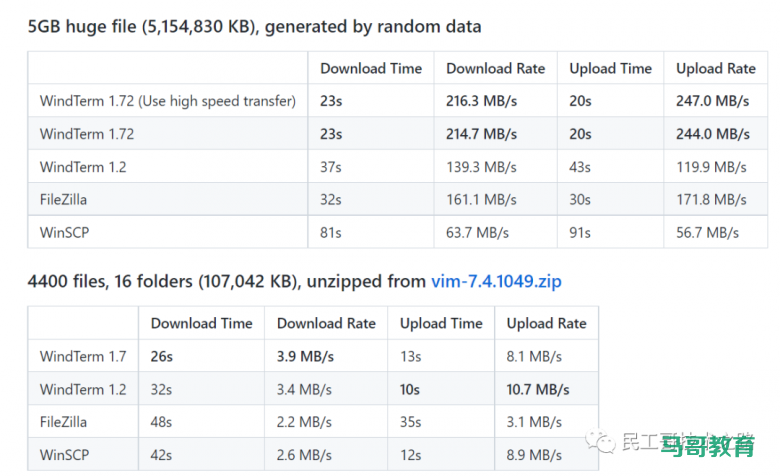Click the 3.9 MB/s download rate cell
780x476 pixels.
[x=305, y=356]
